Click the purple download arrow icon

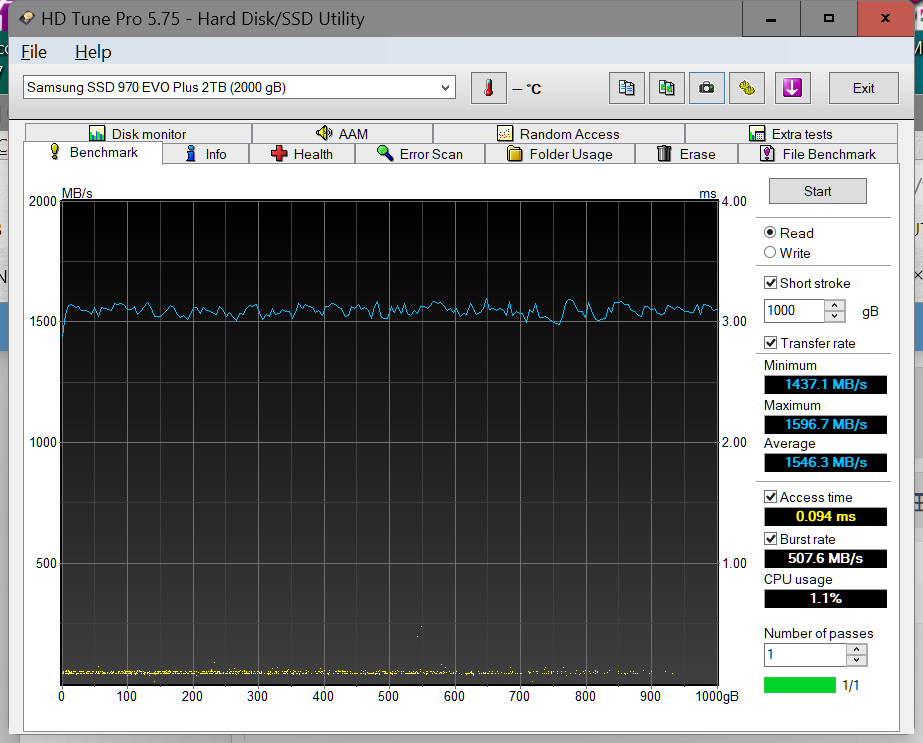pyautogui.click(x=793, y=88)
